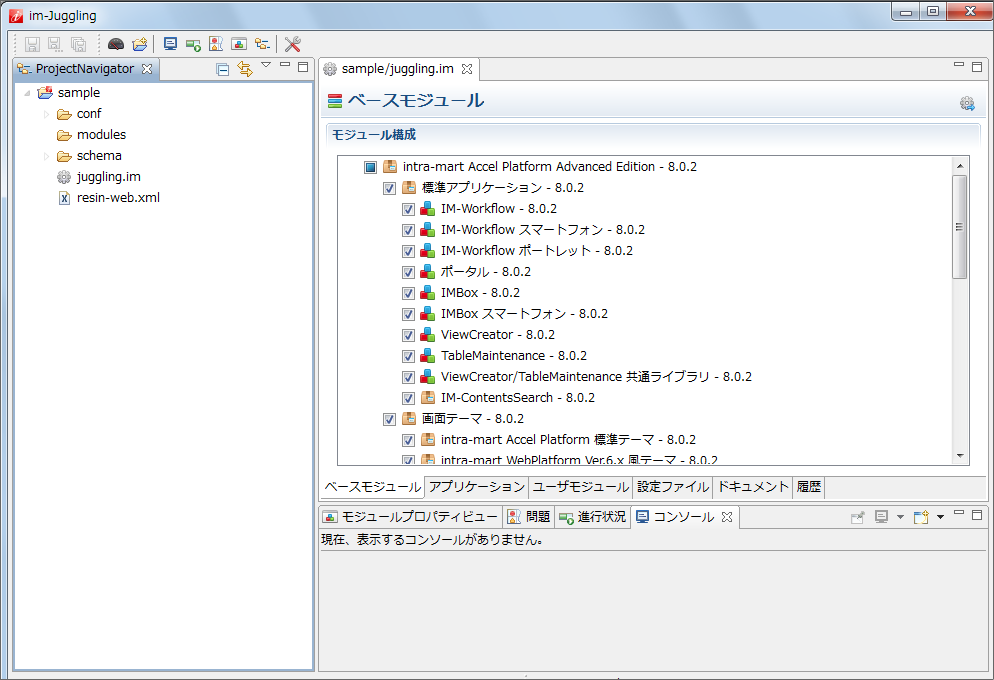Click the Save All toolbar icon
Image resolution: width=994 pixels, height=680 pixels.
coord(79,44)
